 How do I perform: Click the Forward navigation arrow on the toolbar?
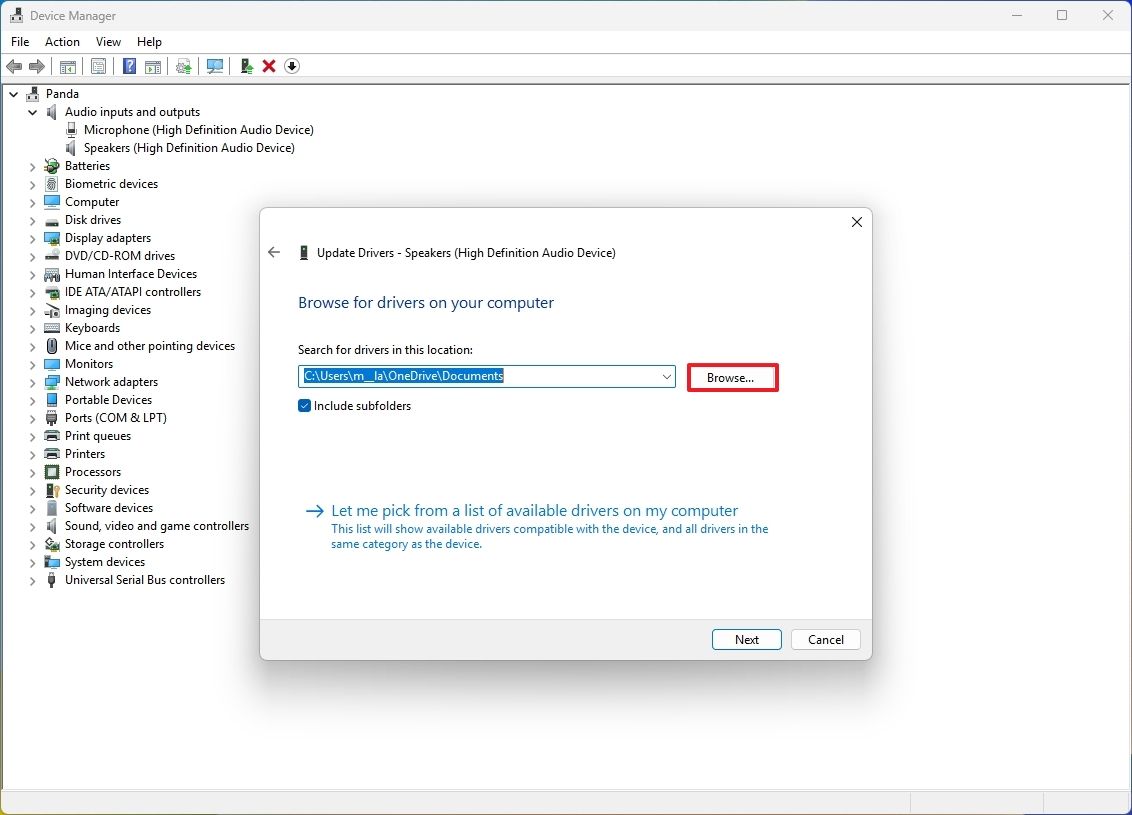38,66
